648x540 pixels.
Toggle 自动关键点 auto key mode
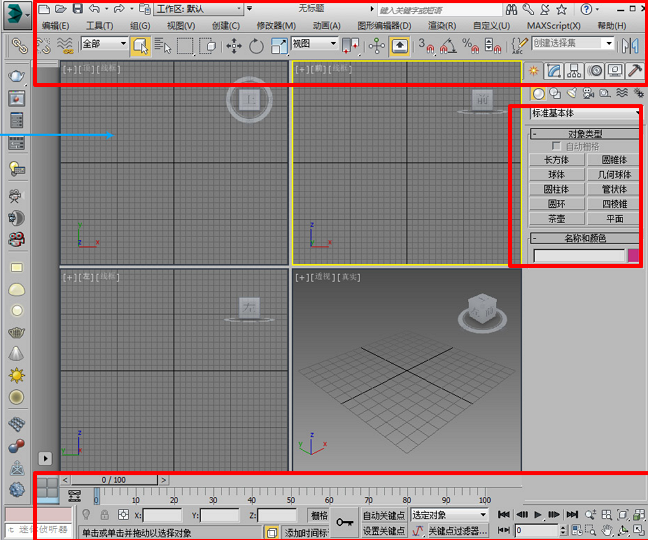tap(384, 515)
